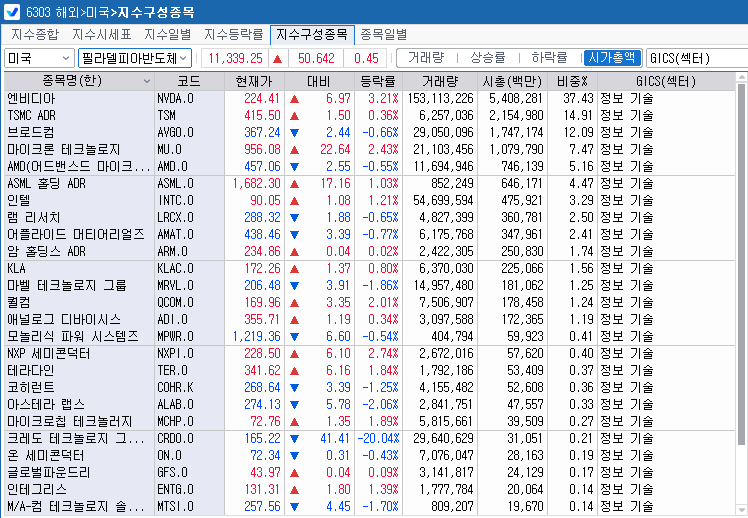Click the index value 11,339.25
The width and height of the screenshot is (748, 518).
point(235,58)
